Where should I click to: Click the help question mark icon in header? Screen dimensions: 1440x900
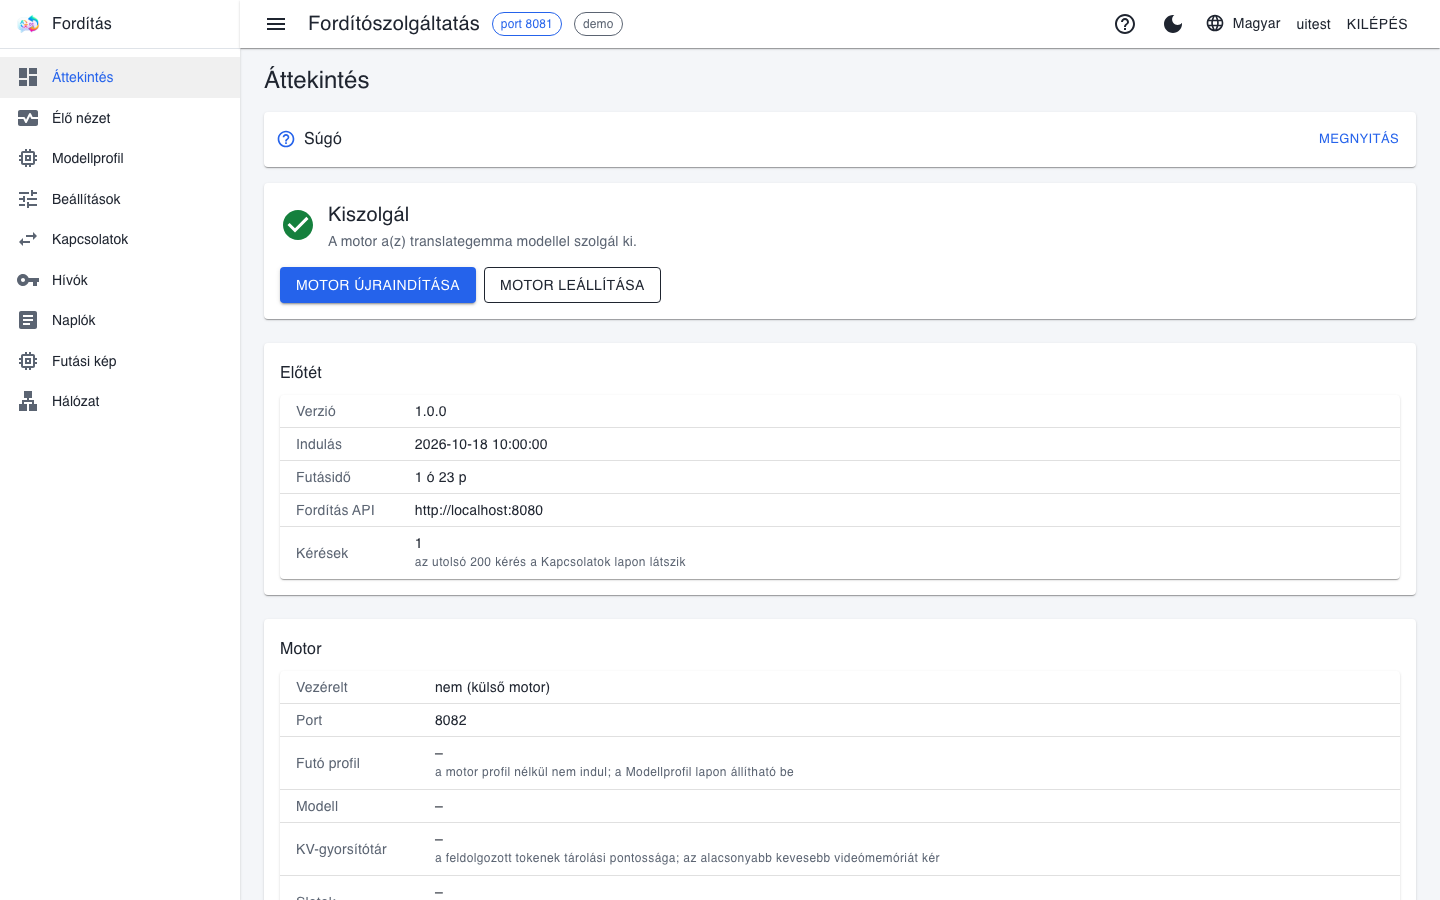pyautogui.click(x=1125, y=24)
